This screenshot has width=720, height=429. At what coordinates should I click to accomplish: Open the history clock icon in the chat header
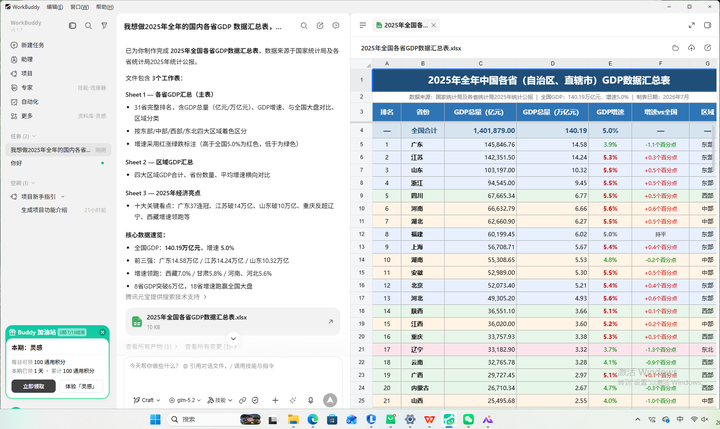coord(336,26)
